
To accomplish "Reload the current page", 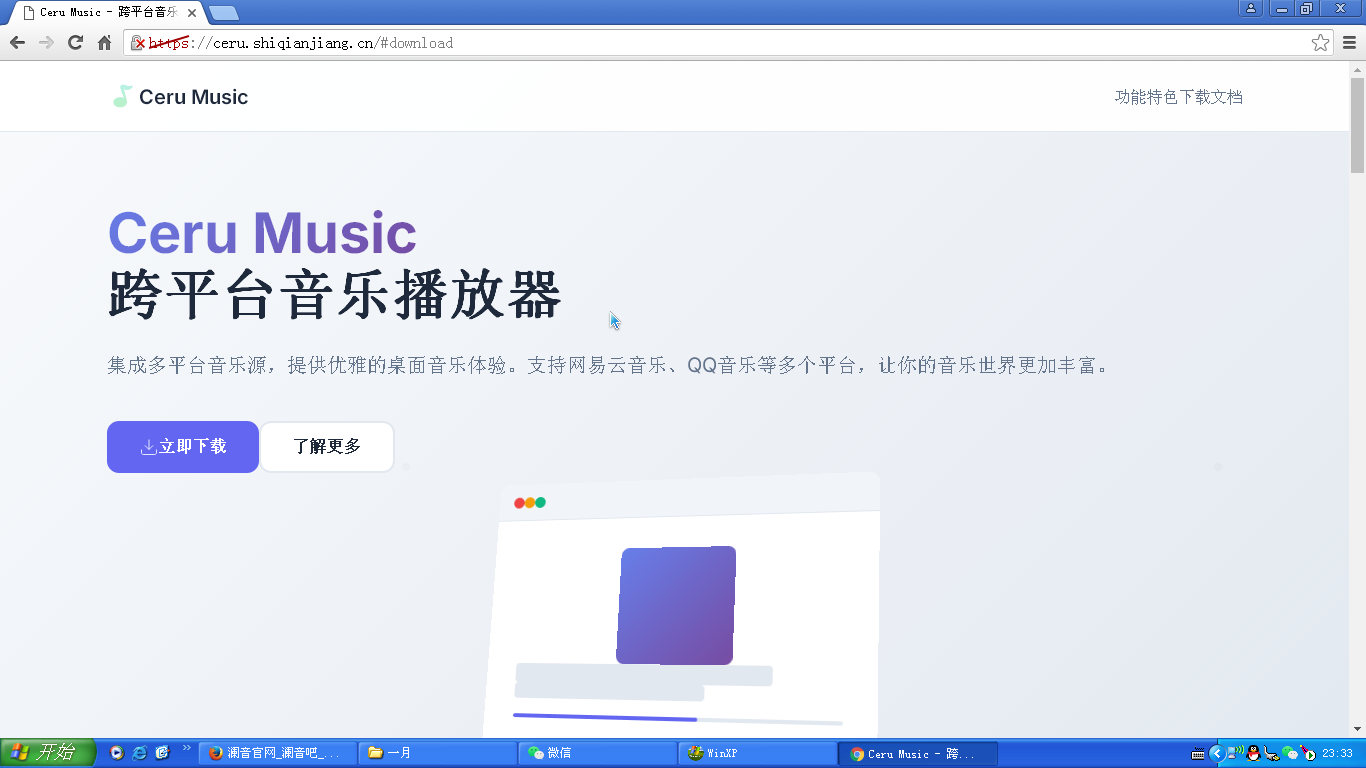I will pos(75,43).
